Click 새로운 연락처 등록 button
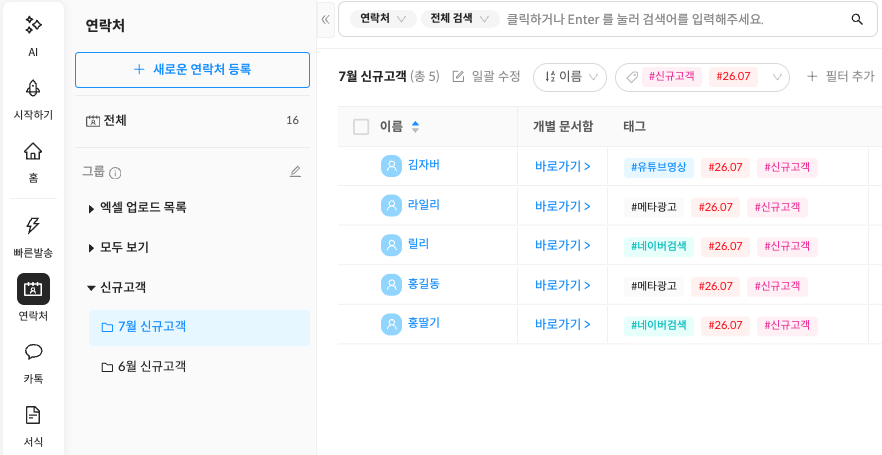This screenshot has height=455, width=882. click(x=192, y=70)
